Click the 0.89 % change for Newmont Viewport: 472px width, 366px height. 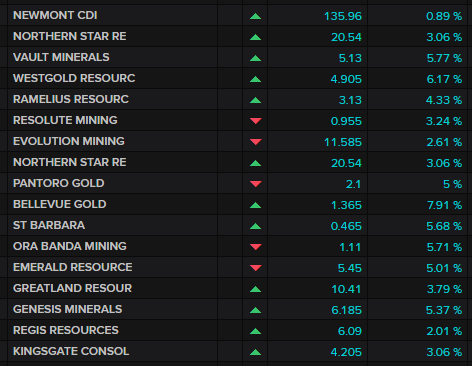click(x=444, y=16)
